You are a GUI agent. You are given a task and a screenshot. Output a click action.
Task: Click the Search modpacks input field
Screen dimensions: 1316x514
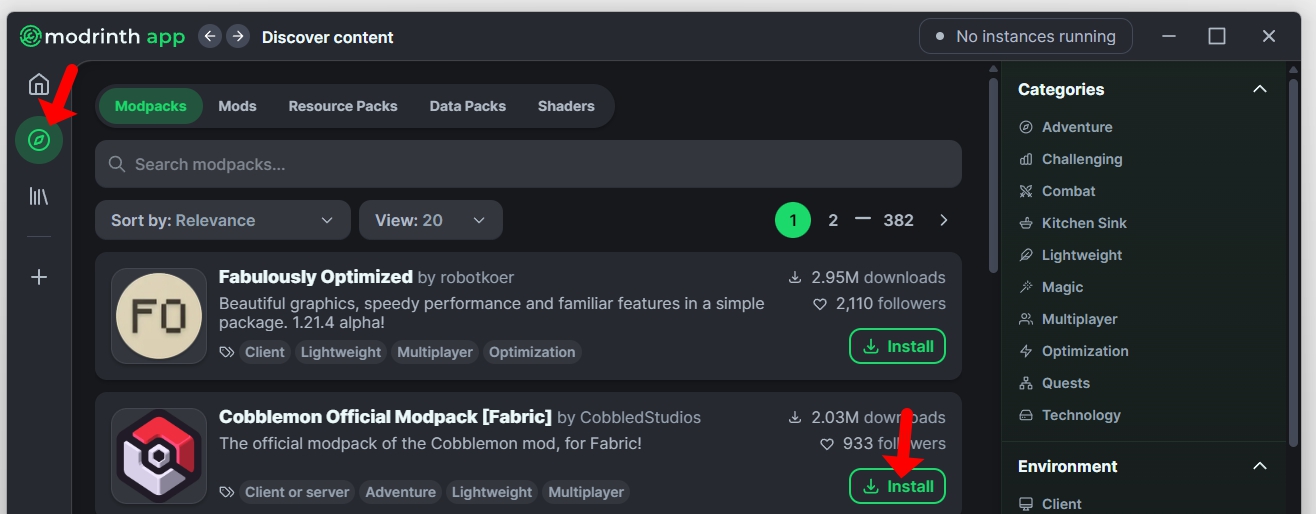click(x=528, y=164)
